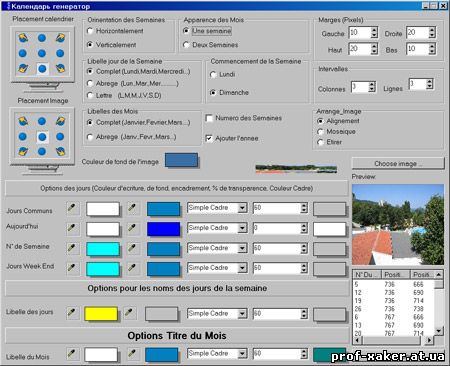Choose center position in Placement calendrier grid
450x366 pixels.
pyautogui.click(x=42, y=53)
